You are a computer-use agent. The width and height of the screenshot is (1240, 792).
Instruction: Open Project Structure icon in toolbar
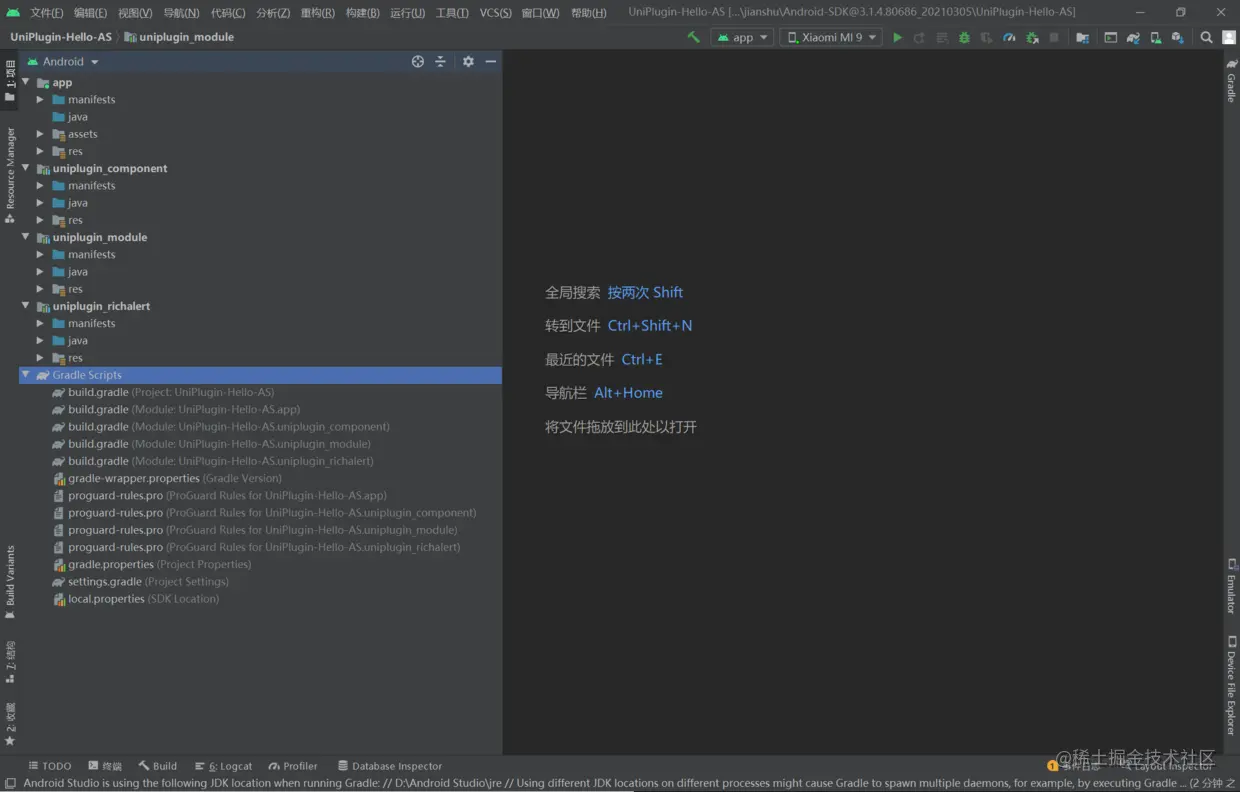[x=1082, y=37]
